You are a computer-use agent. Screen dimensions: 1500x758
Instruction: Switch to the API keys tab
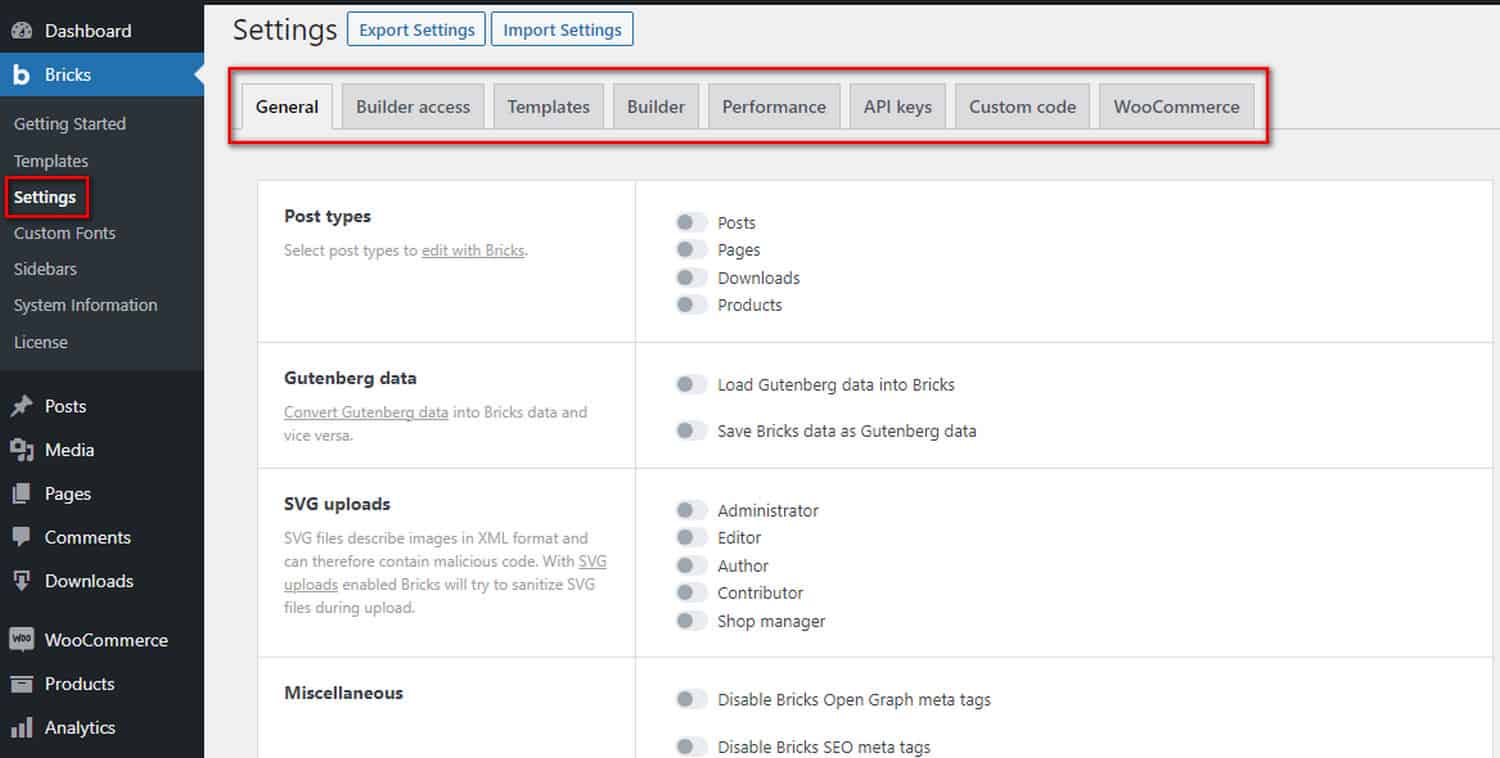898,107
